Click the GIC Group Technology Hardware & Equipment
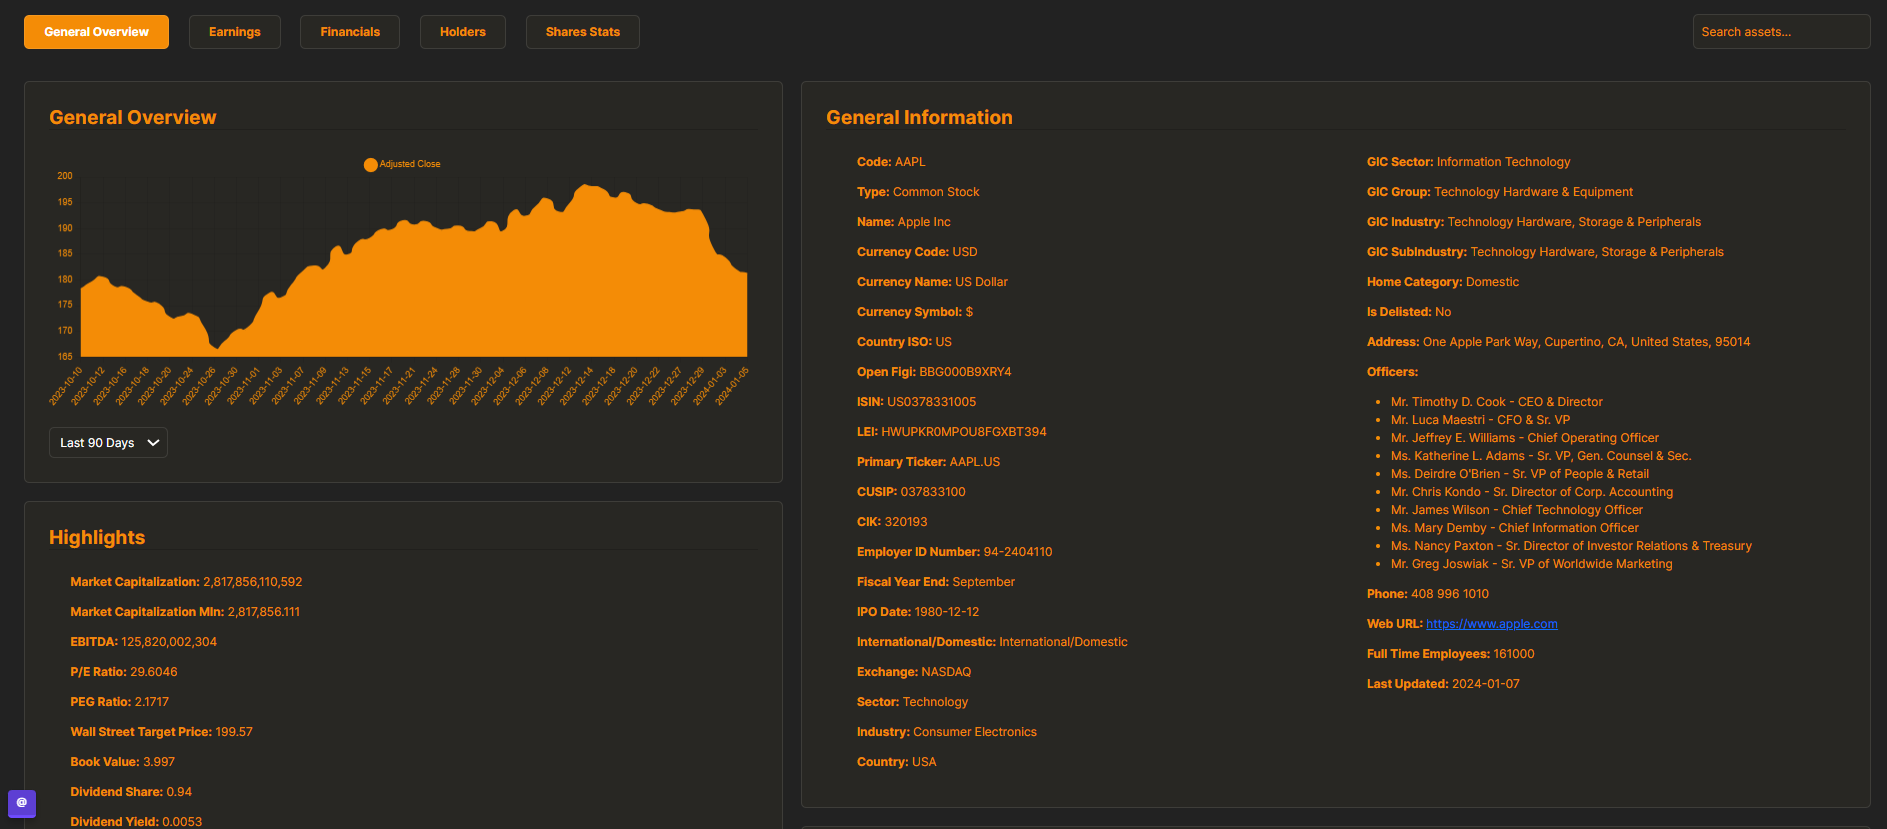Screen dimensions: 1887x829 pyautogui.click(x=1500, y=192)
